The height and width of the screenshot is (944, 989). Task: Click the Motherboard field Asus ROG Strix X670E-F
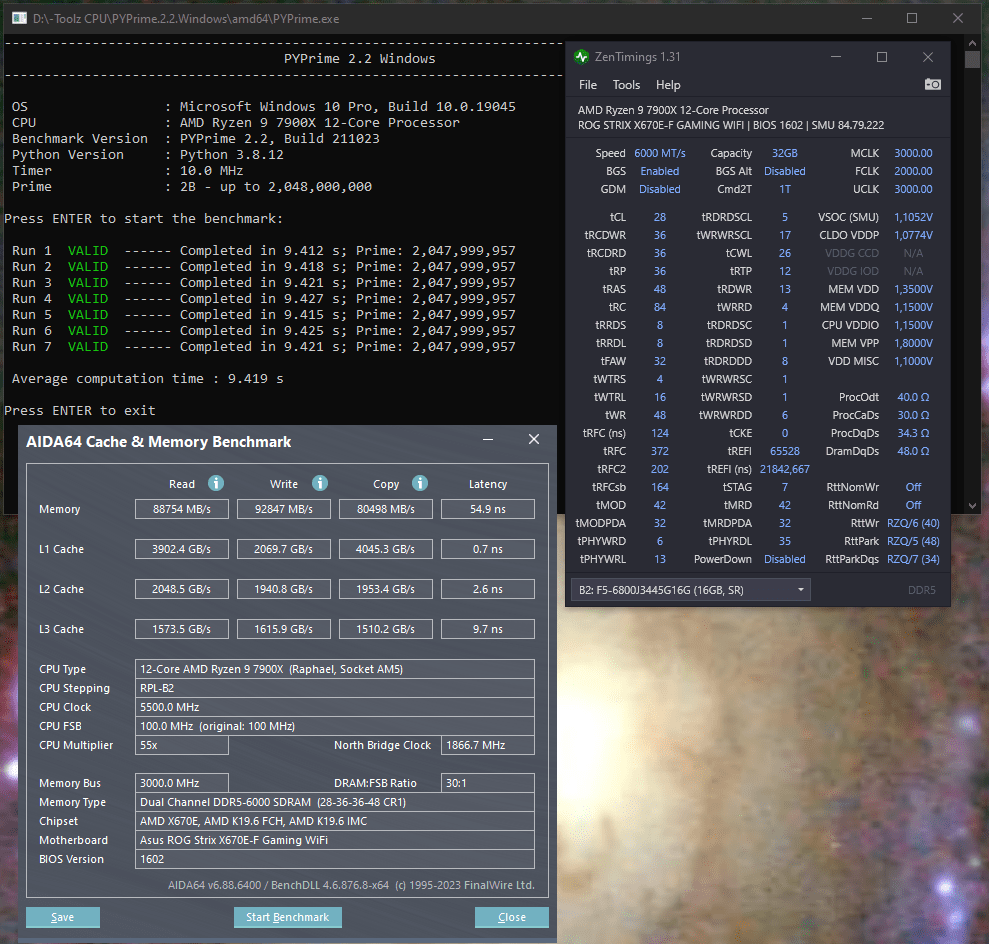[335, 840]
